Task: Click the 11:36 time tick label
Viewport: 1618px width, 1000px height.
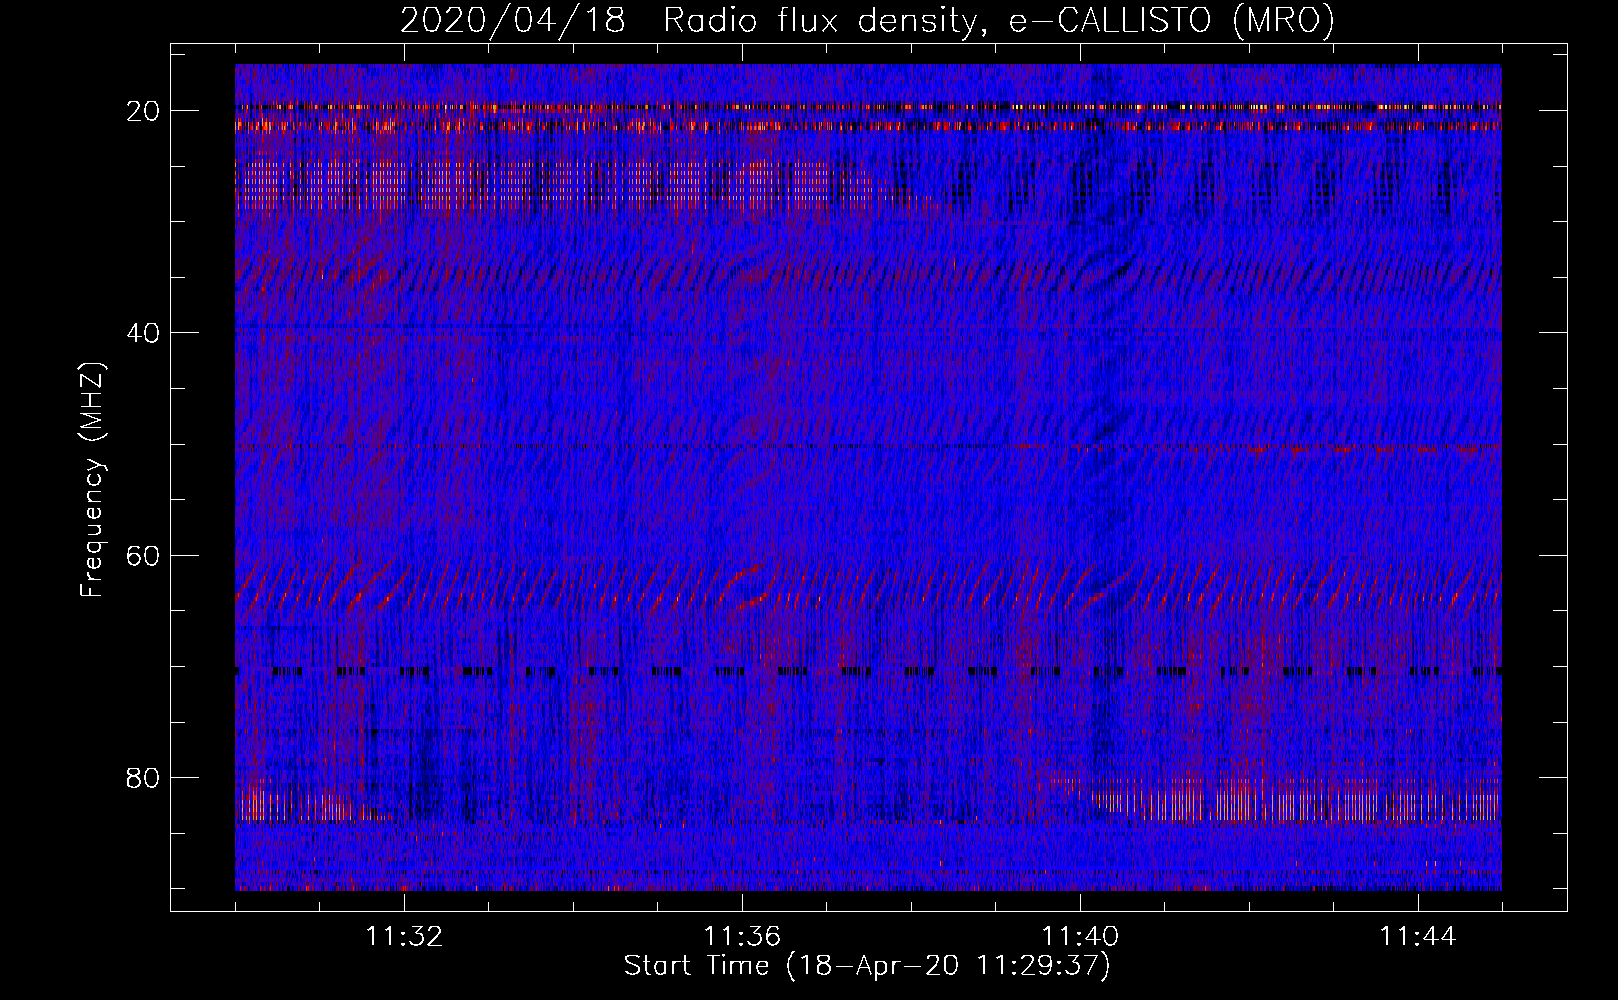Action: (x=742, y=937)
